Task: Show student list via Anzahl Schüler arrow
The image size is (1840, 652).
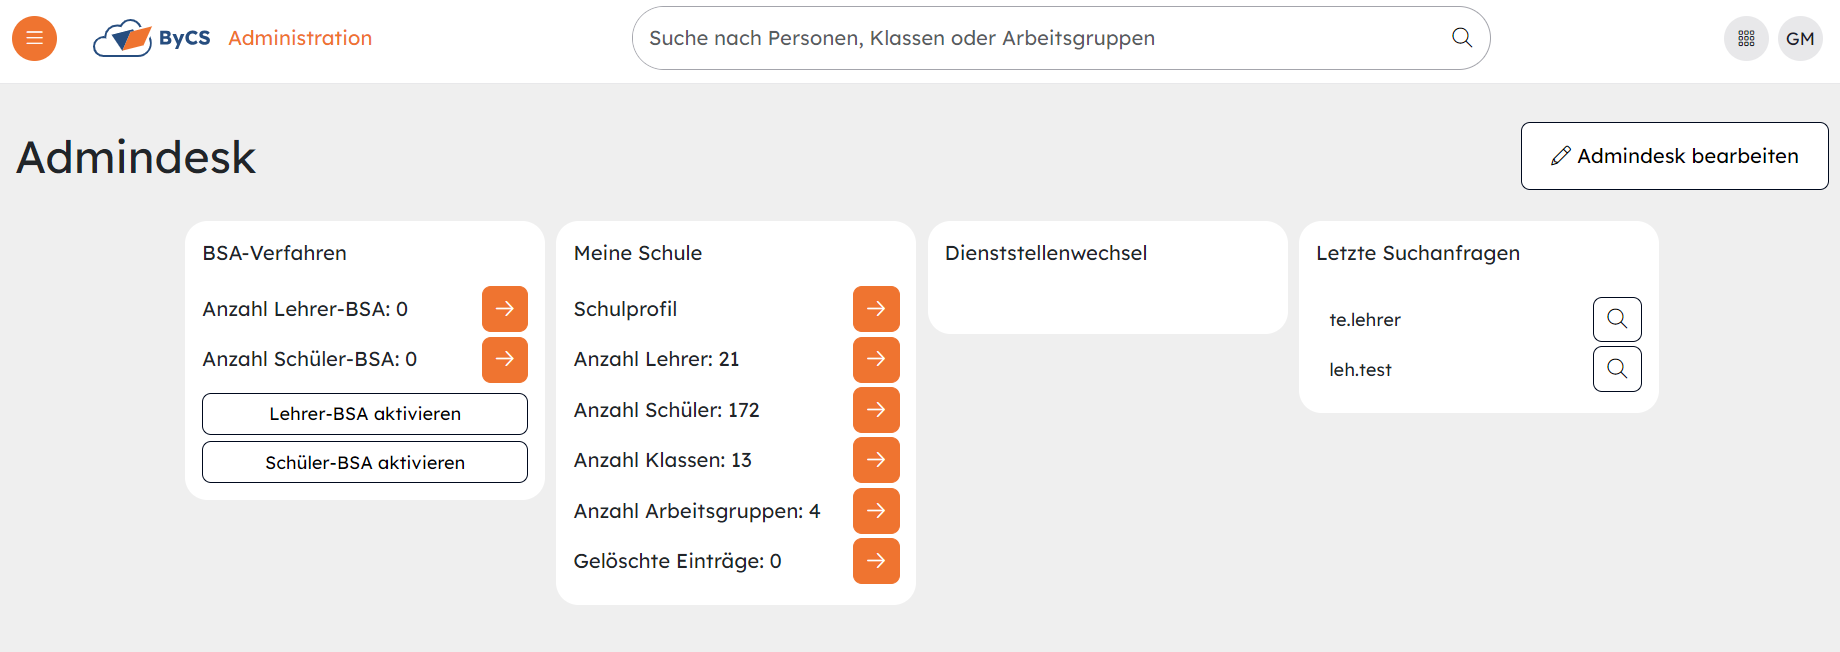Action: coord(876,410)
